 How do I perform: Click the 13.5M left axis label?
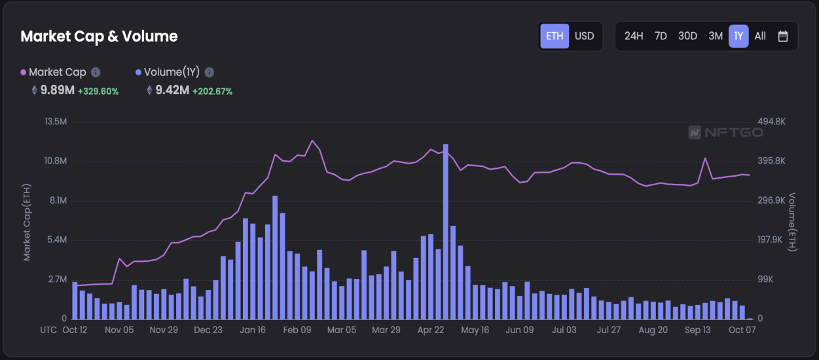pyautogui.click(x=56, y=122)
